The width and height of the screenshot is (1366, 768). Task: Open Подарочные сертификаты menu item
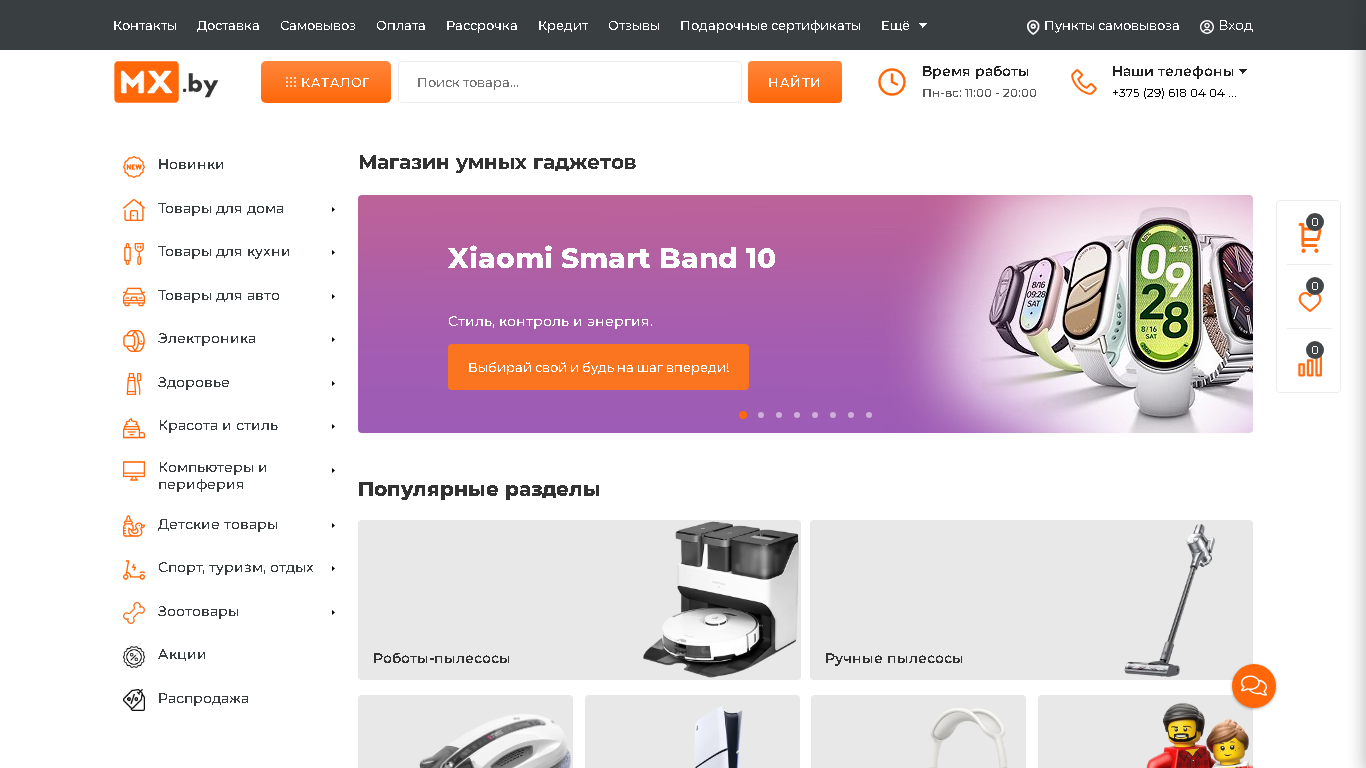pyautogui.click(x=770, y=25)
